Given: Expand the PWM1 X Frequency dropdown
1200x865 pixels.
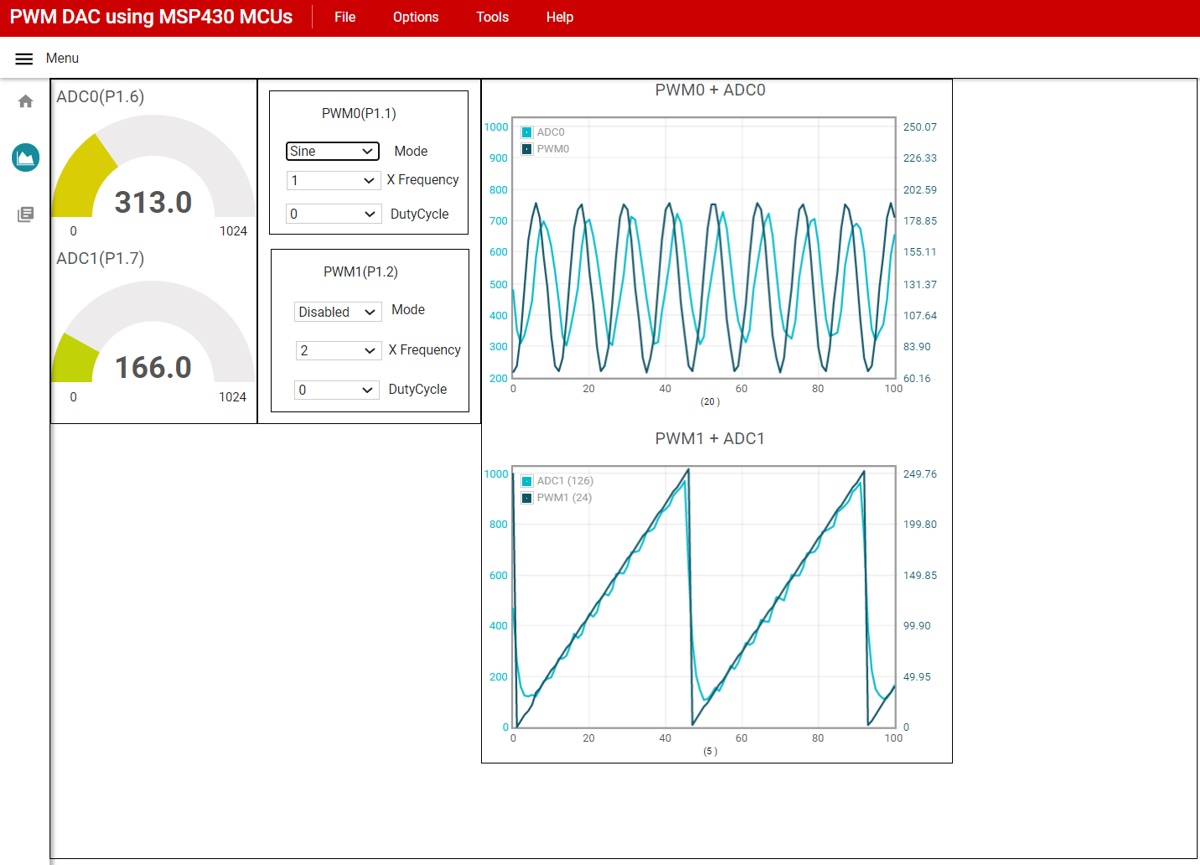Looking at the screenshot, I should [338, 351].
